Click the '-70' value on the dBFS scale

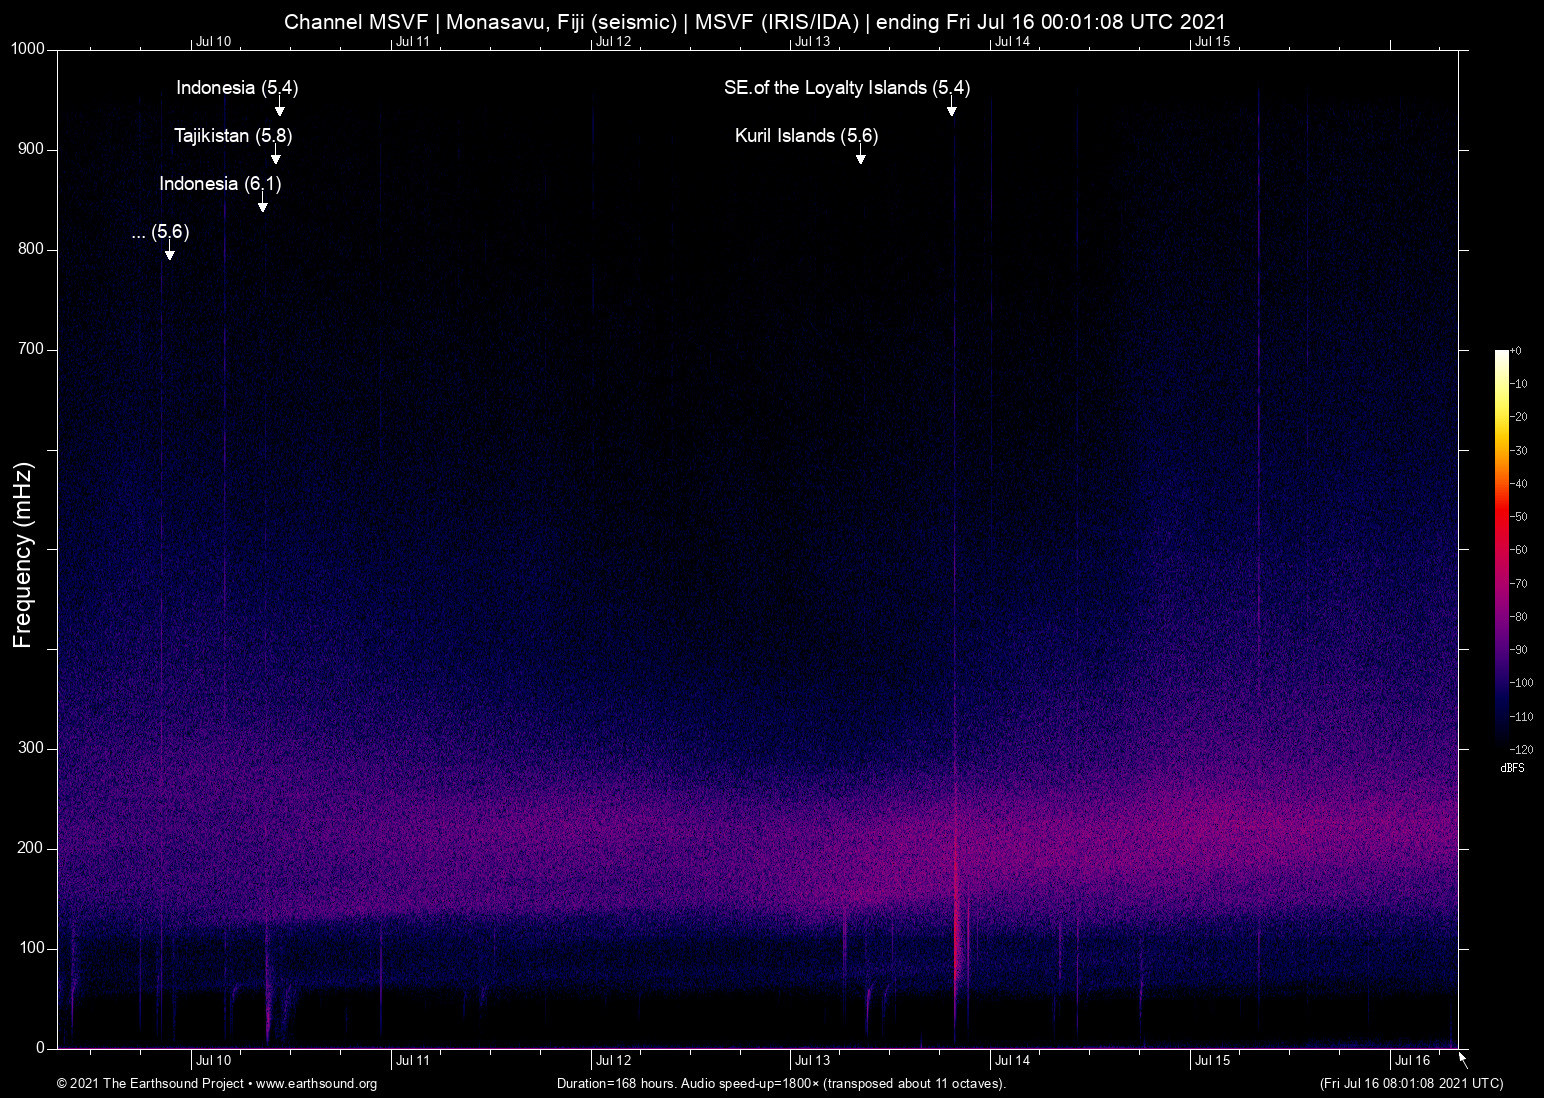pyautogui.click(x=1518, y=584)
